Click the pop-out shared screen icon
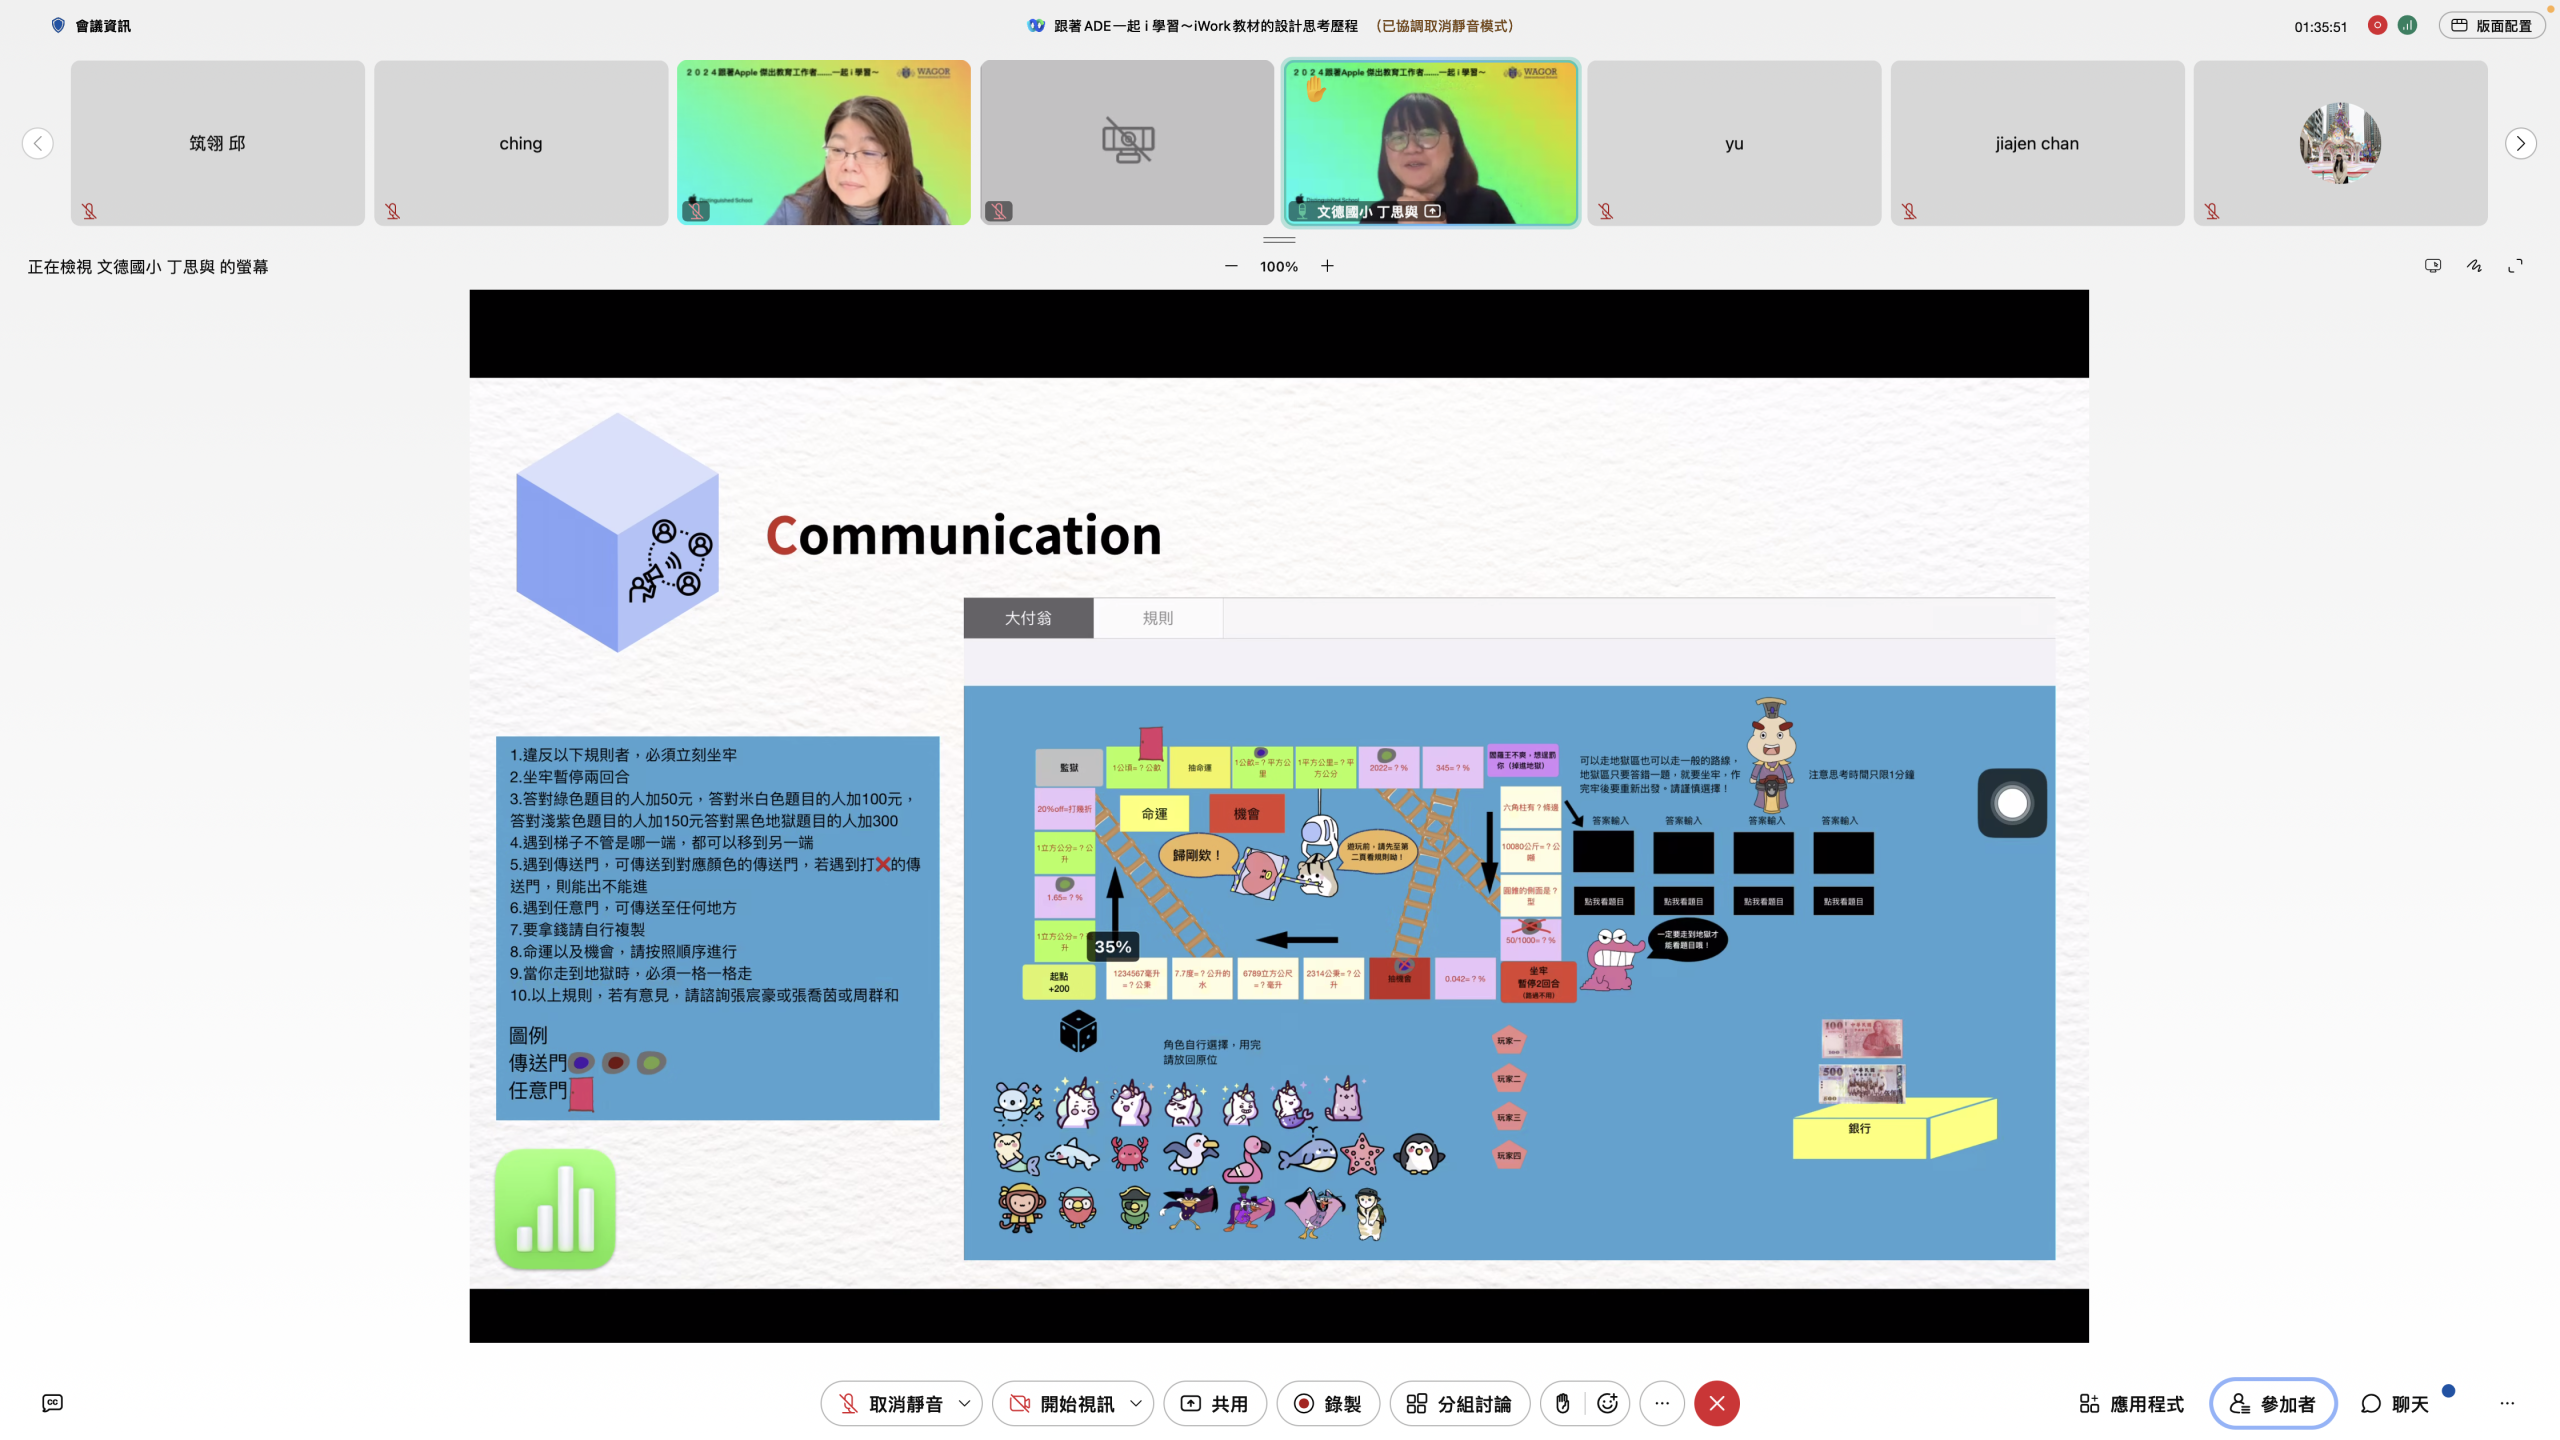The image size is (2560, 1440). (2433, 266)
